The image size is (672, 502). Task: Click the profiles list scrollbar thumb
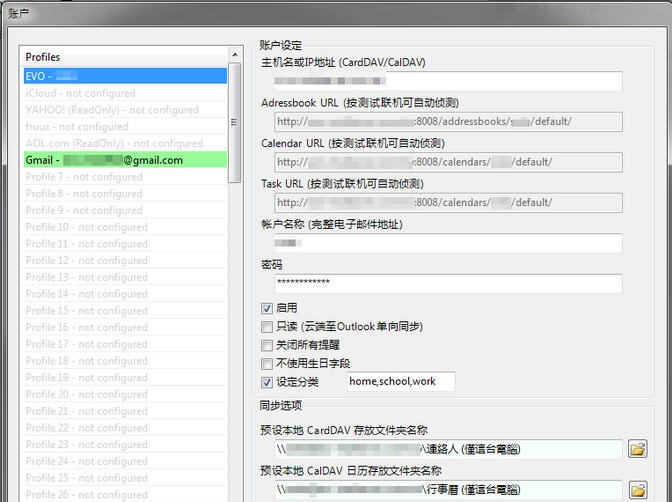tap(234, 123)
